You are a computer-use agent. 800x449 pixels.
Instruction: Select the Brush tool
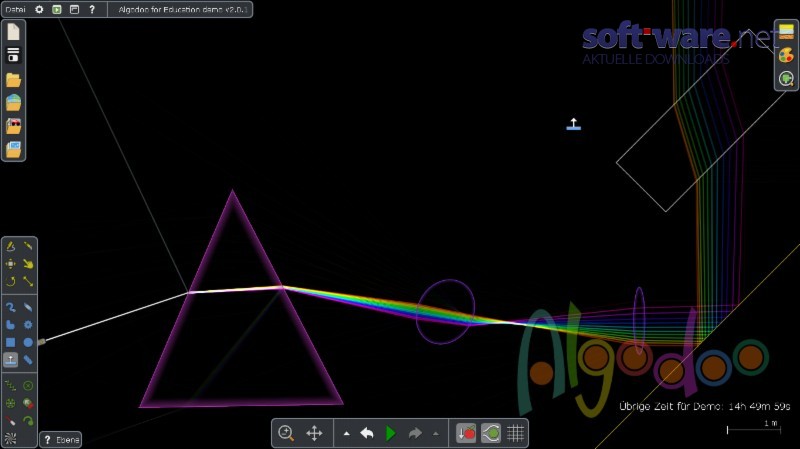click(10, 307)
